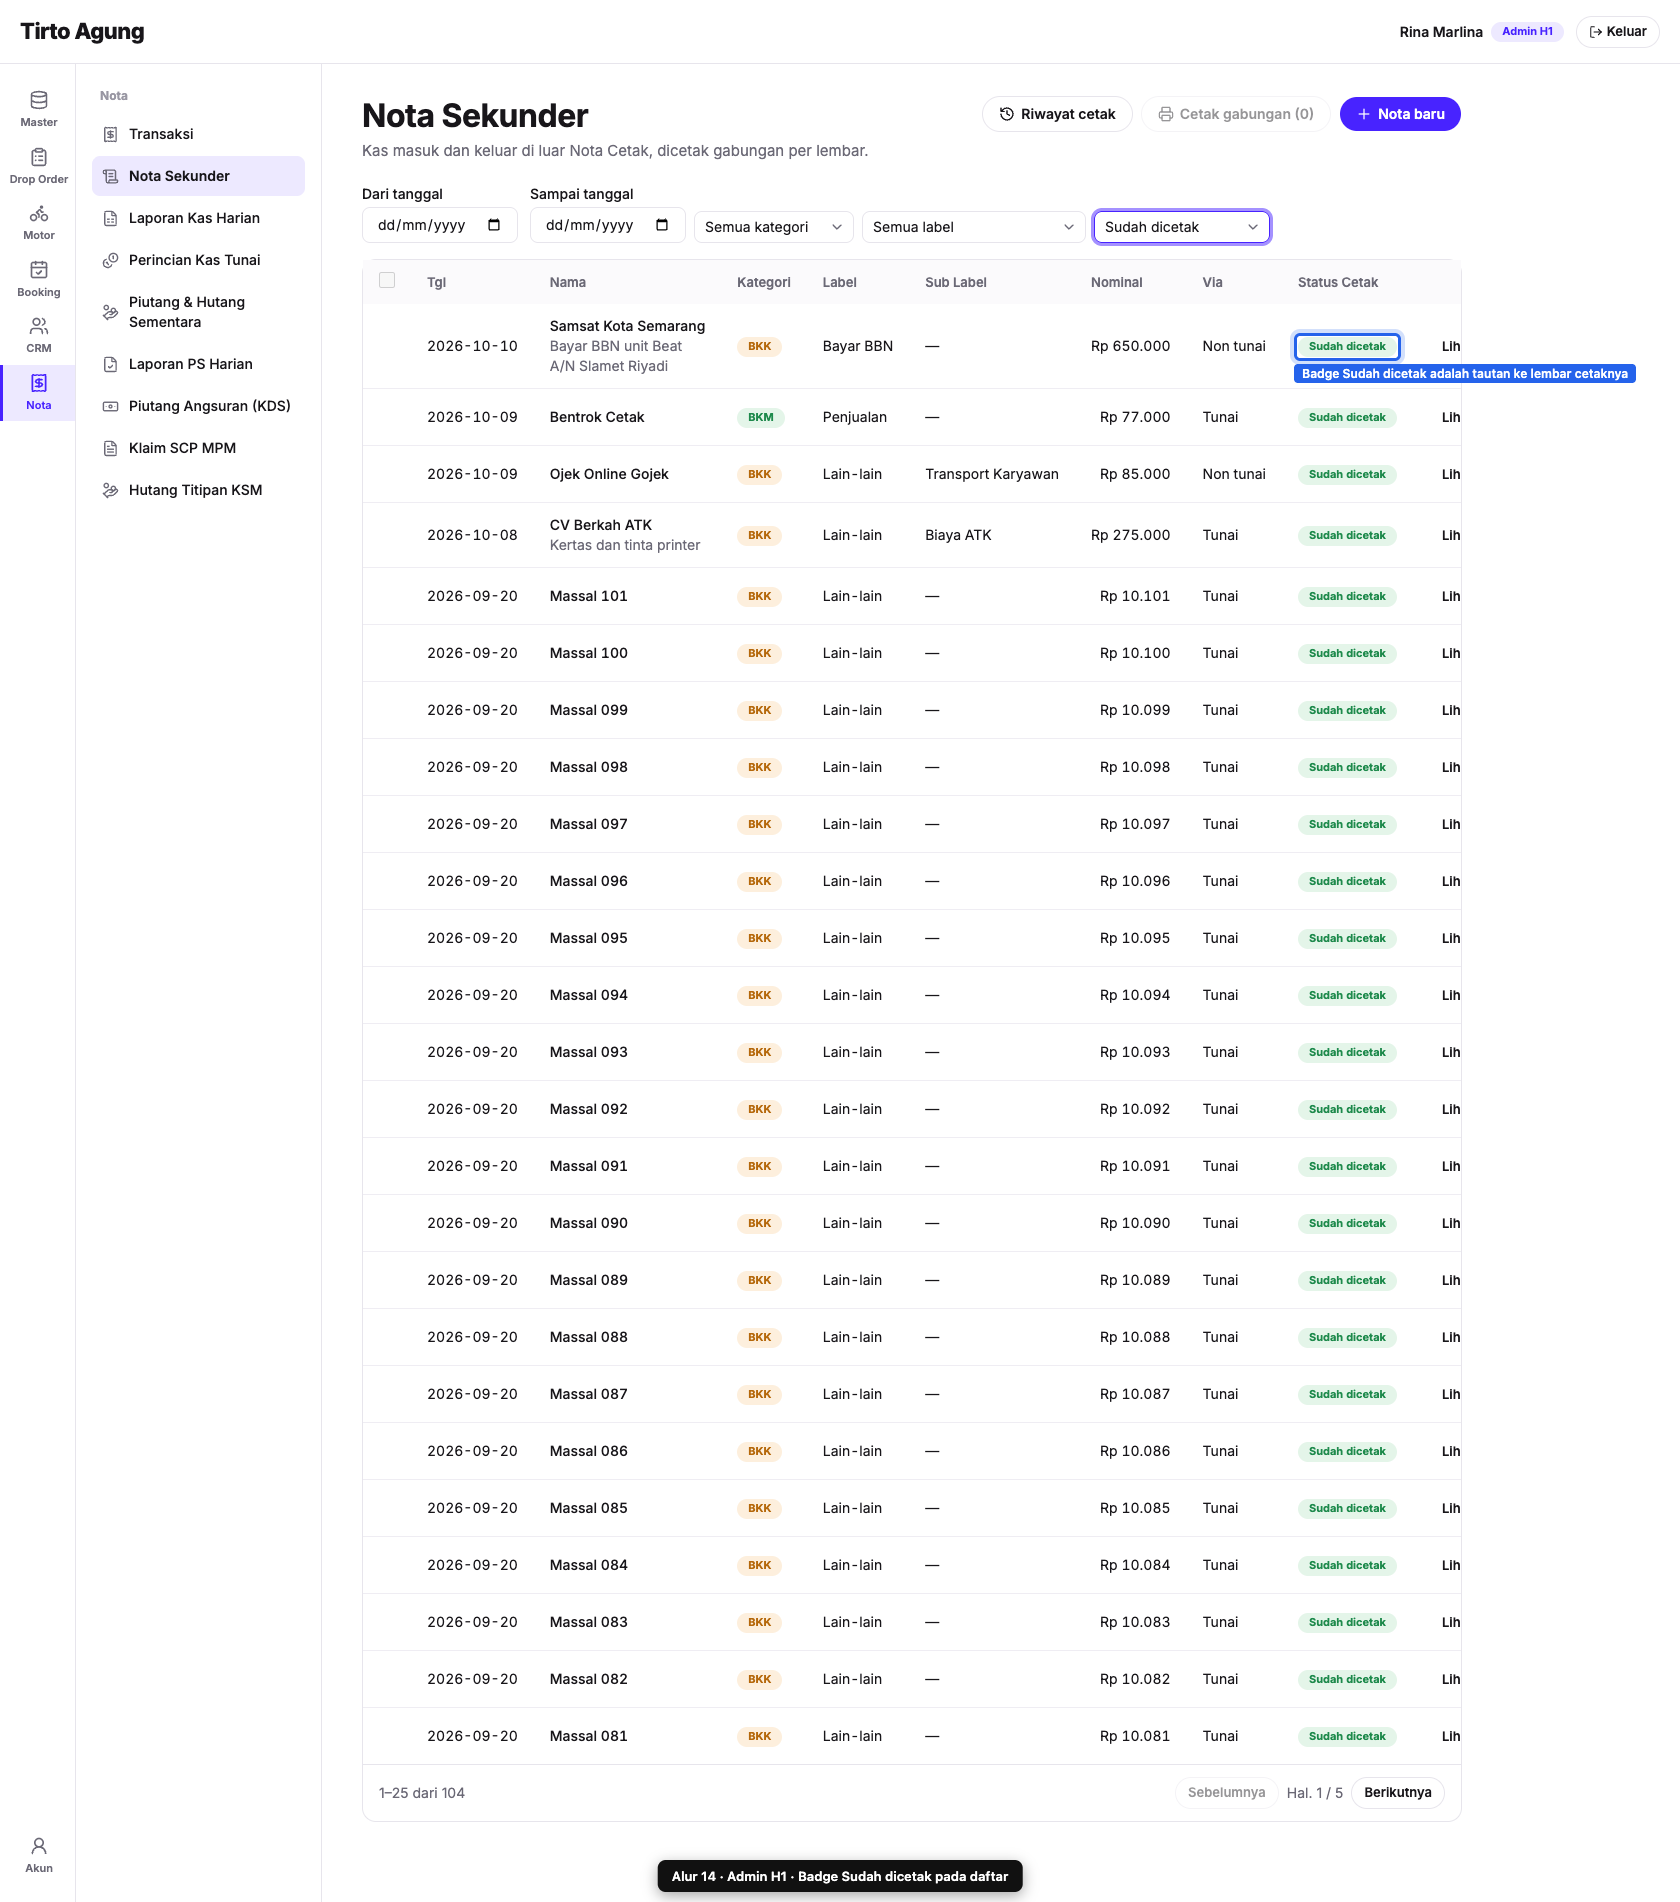Click Cetak gabungan (0) button
The width and height of the screenshot is (1680, 1902).
click(1236, 114)
